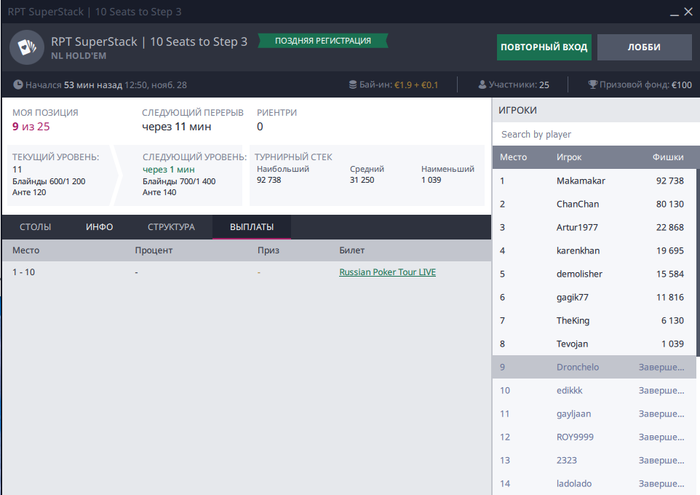Click chip count 80 130
This screenshot has width=700, height=495.
coord(670,204)
